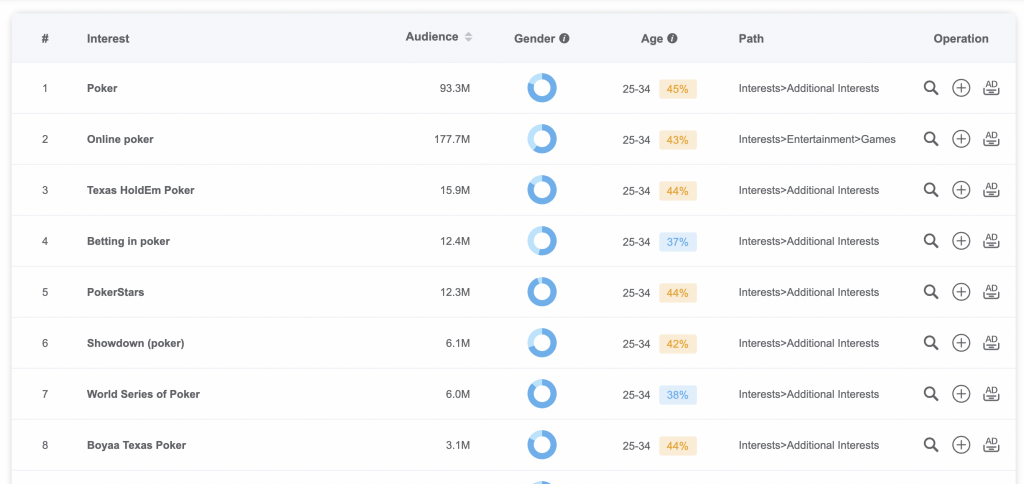Click the AD icon for Poker row
This screenshot has height=484, width=1024.
(x=991, y=88)
